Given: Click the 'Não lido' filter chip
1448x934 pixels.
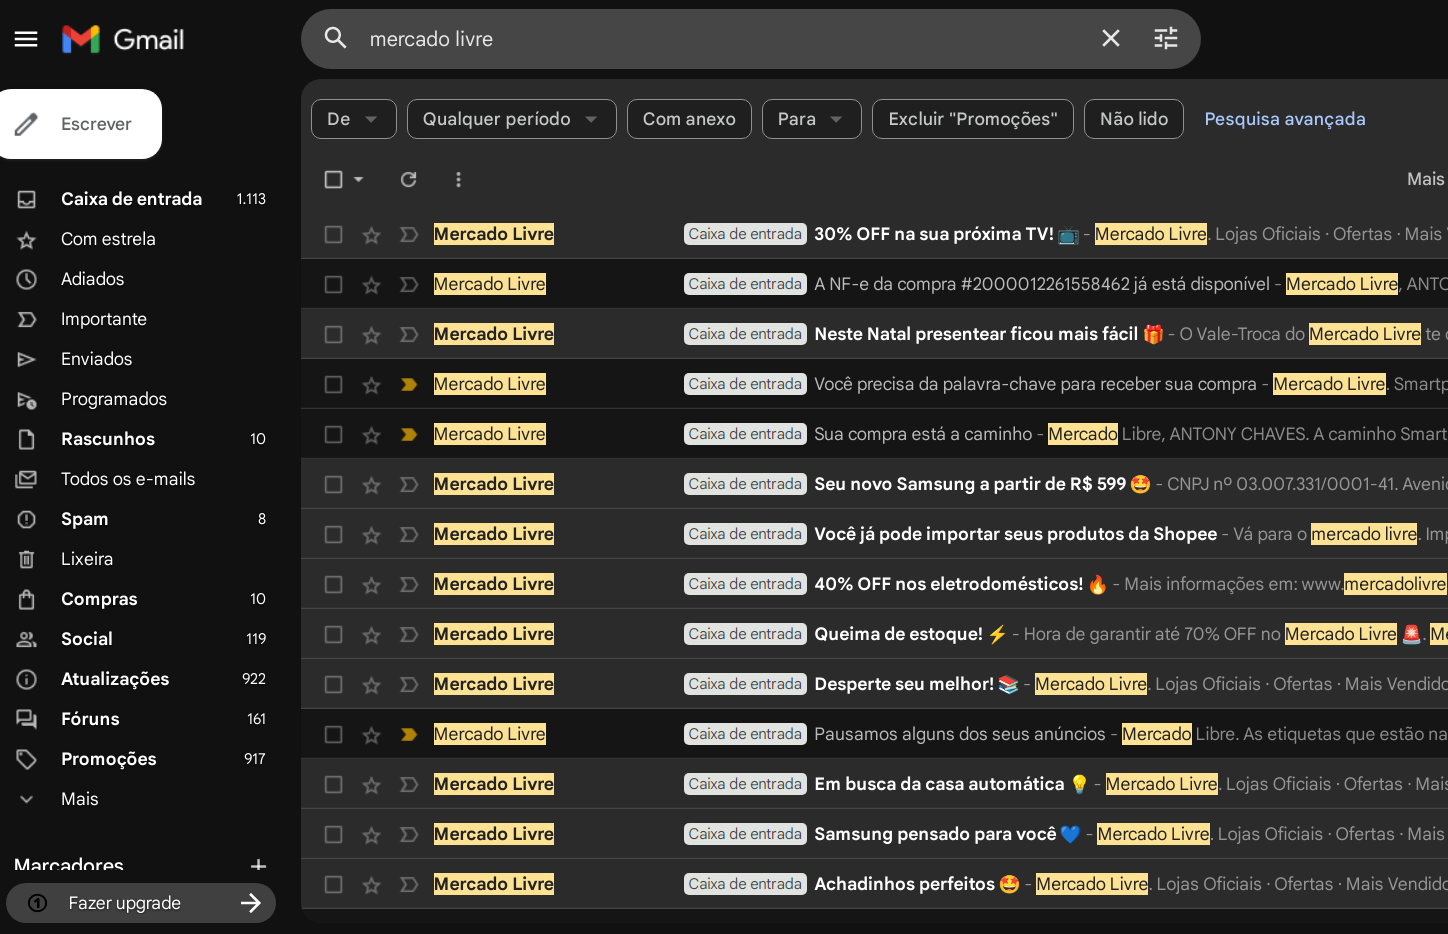Looking at the screenshot, I should coord(1133,119).
